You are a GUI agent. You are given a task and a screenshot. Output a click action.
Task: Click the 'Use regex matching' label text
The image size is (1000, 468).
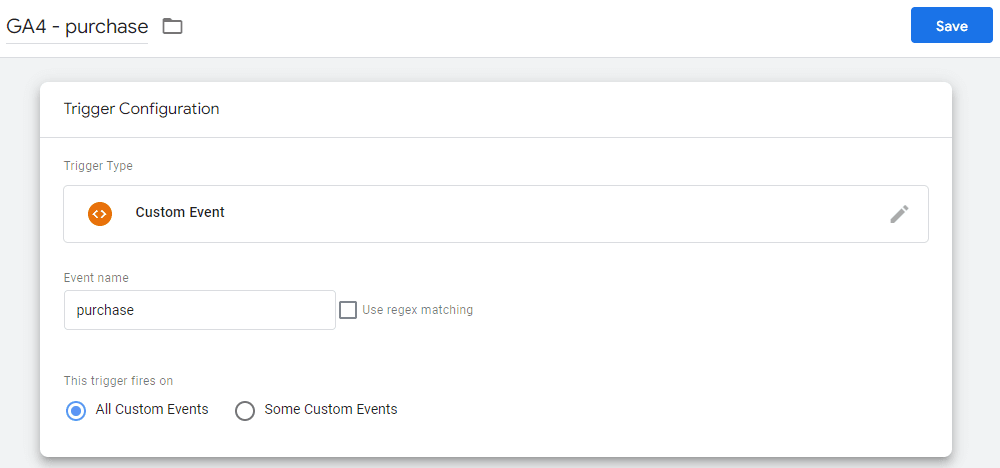[x=418, y=310]
